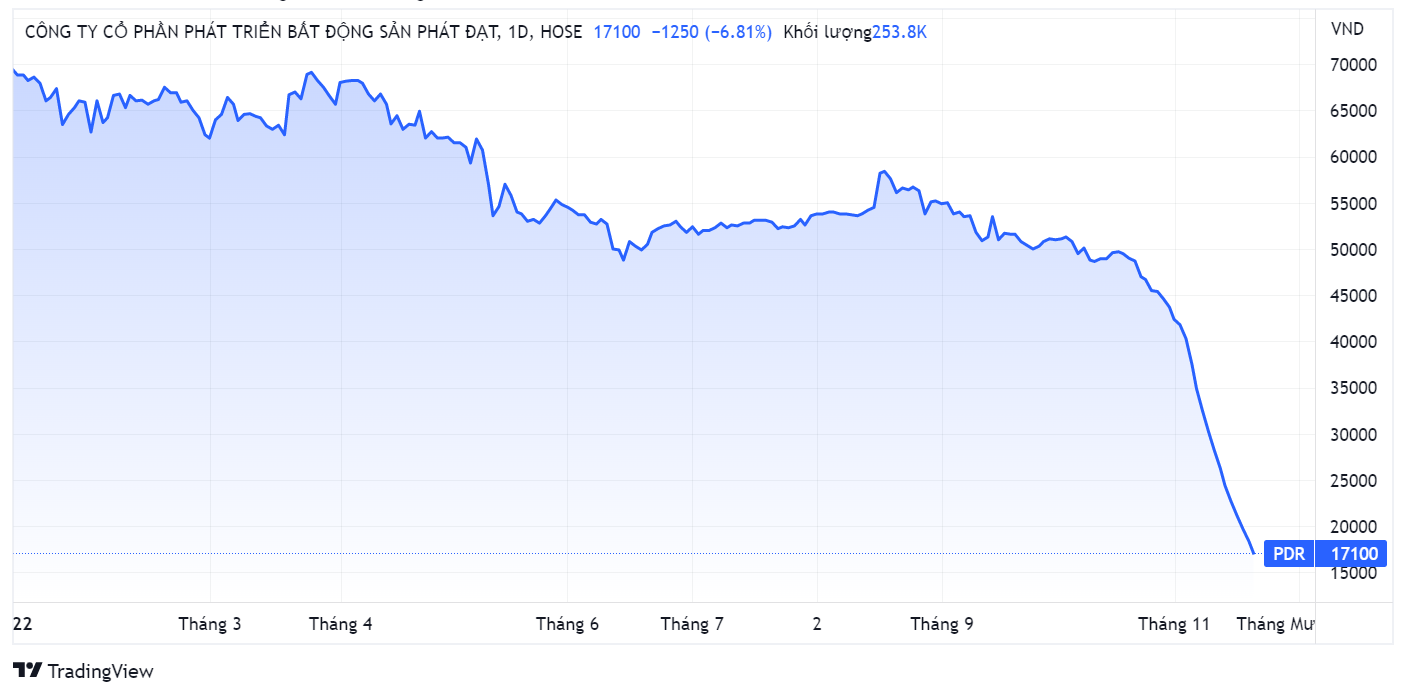Click the Tháng 3 time axis label
Screen dimensions: 1408x697
pyautogui.click(x=210, y=624)
